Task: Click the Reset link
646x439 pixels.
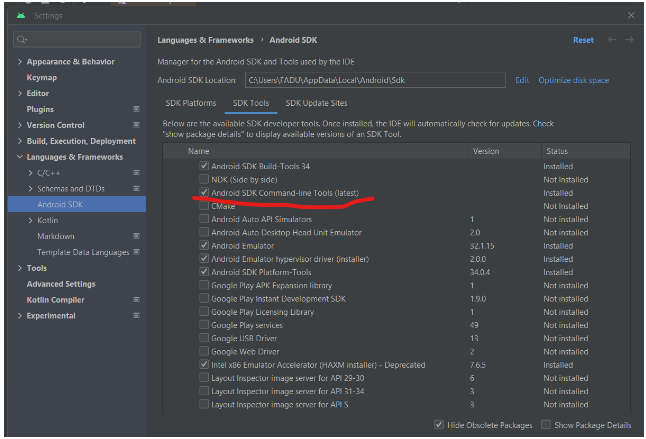Action: click(583, 40)
